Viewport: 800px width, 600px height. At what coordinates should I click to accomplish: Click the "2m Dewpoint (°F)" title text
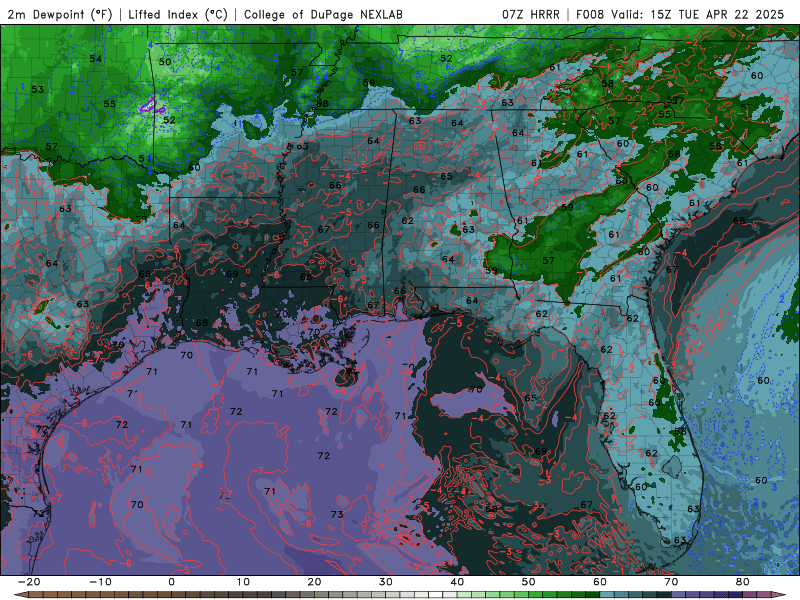[x=59, y=14]
